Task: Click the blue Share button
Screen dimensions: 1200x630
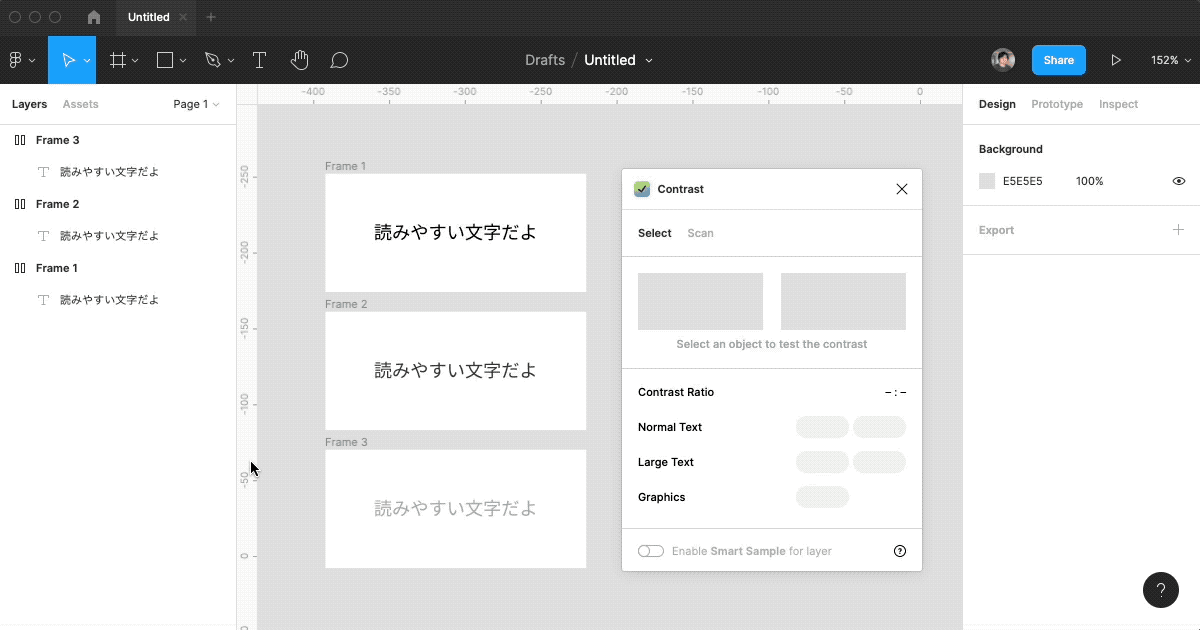Action: pos(1058,60)
